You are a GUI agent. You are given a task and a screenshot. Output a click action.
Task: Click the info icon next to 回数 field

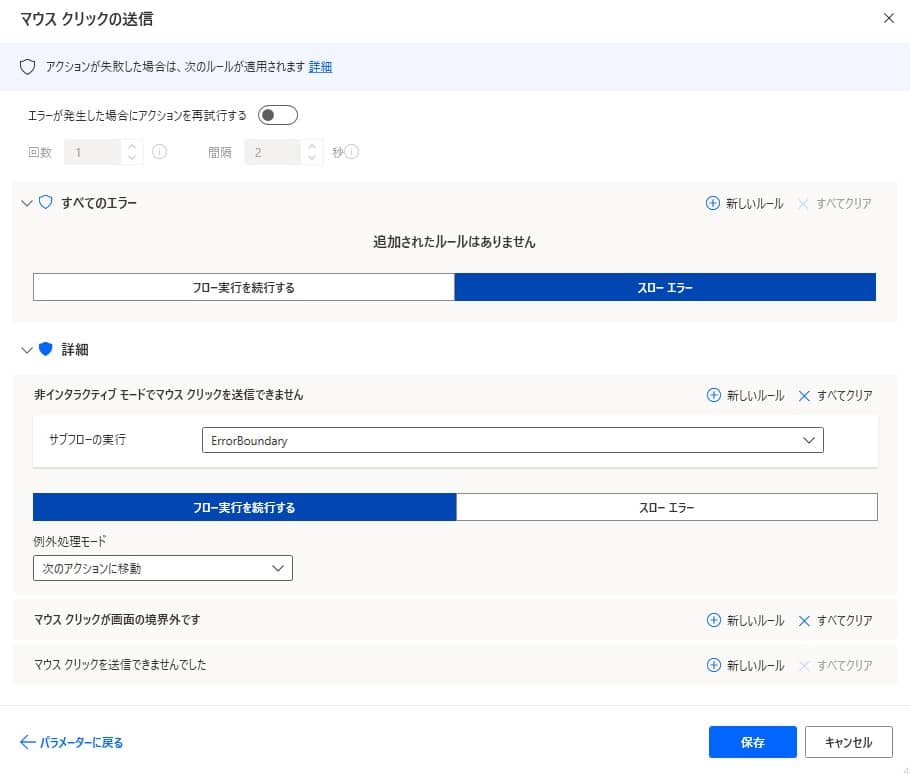tap(159, 153)
